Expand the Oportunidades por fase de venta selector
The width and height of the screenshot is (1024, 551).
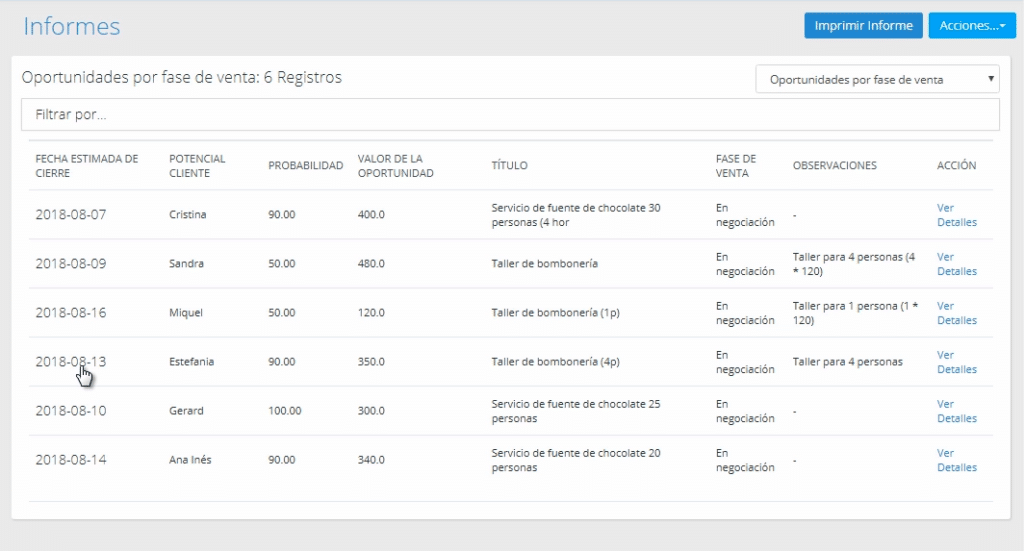[x=877, y=80]
